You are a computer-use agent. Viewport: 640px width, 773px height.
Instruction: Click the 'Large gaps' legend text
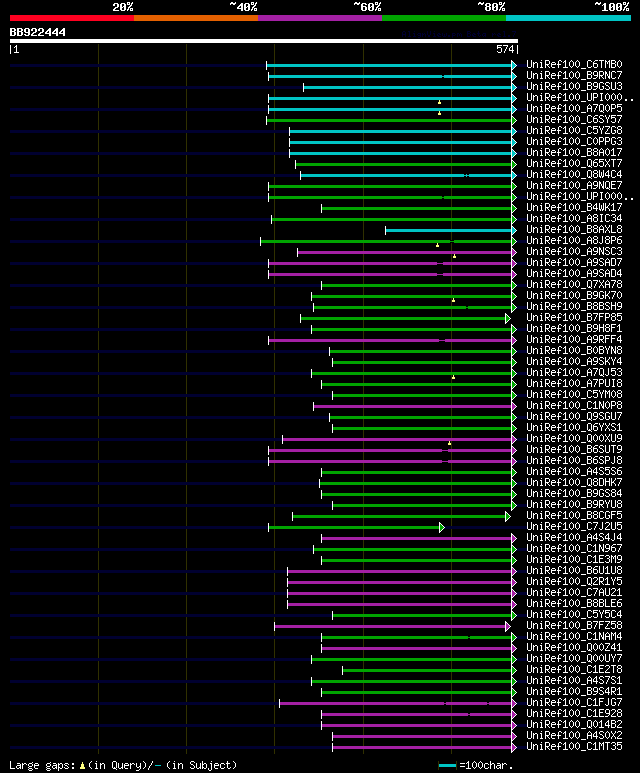41,766
